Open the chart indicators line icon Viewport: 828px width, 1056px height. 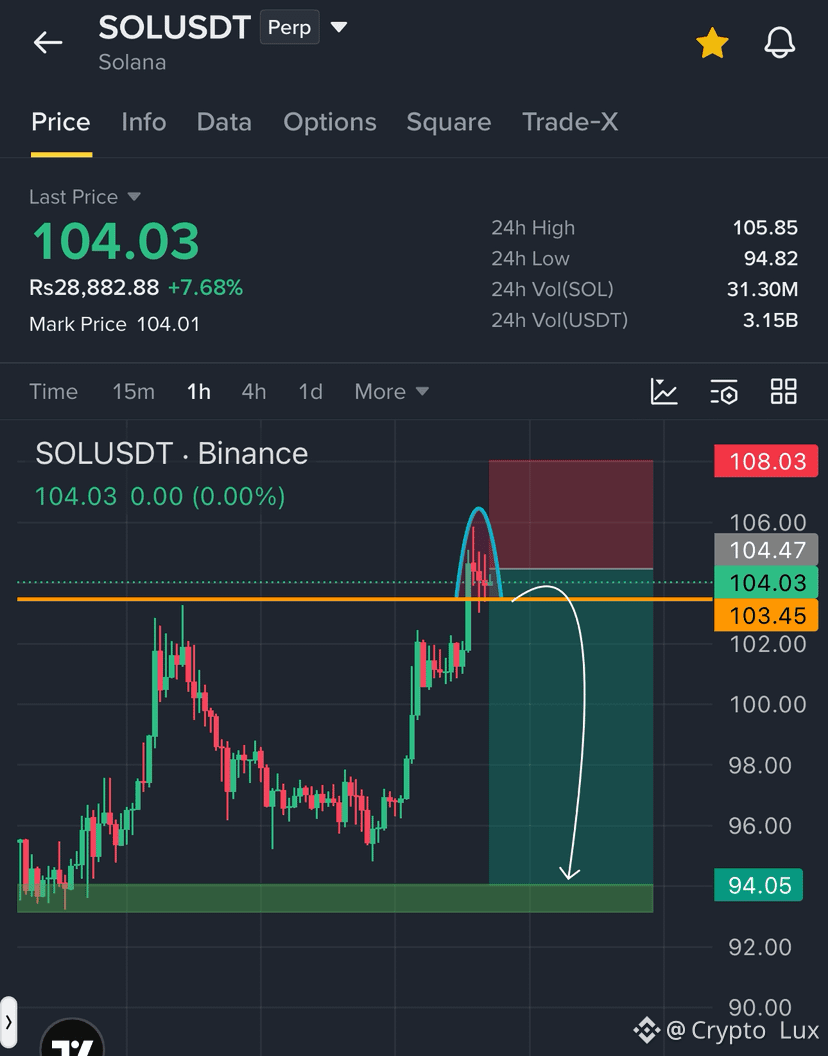click(x=664, y=391)
